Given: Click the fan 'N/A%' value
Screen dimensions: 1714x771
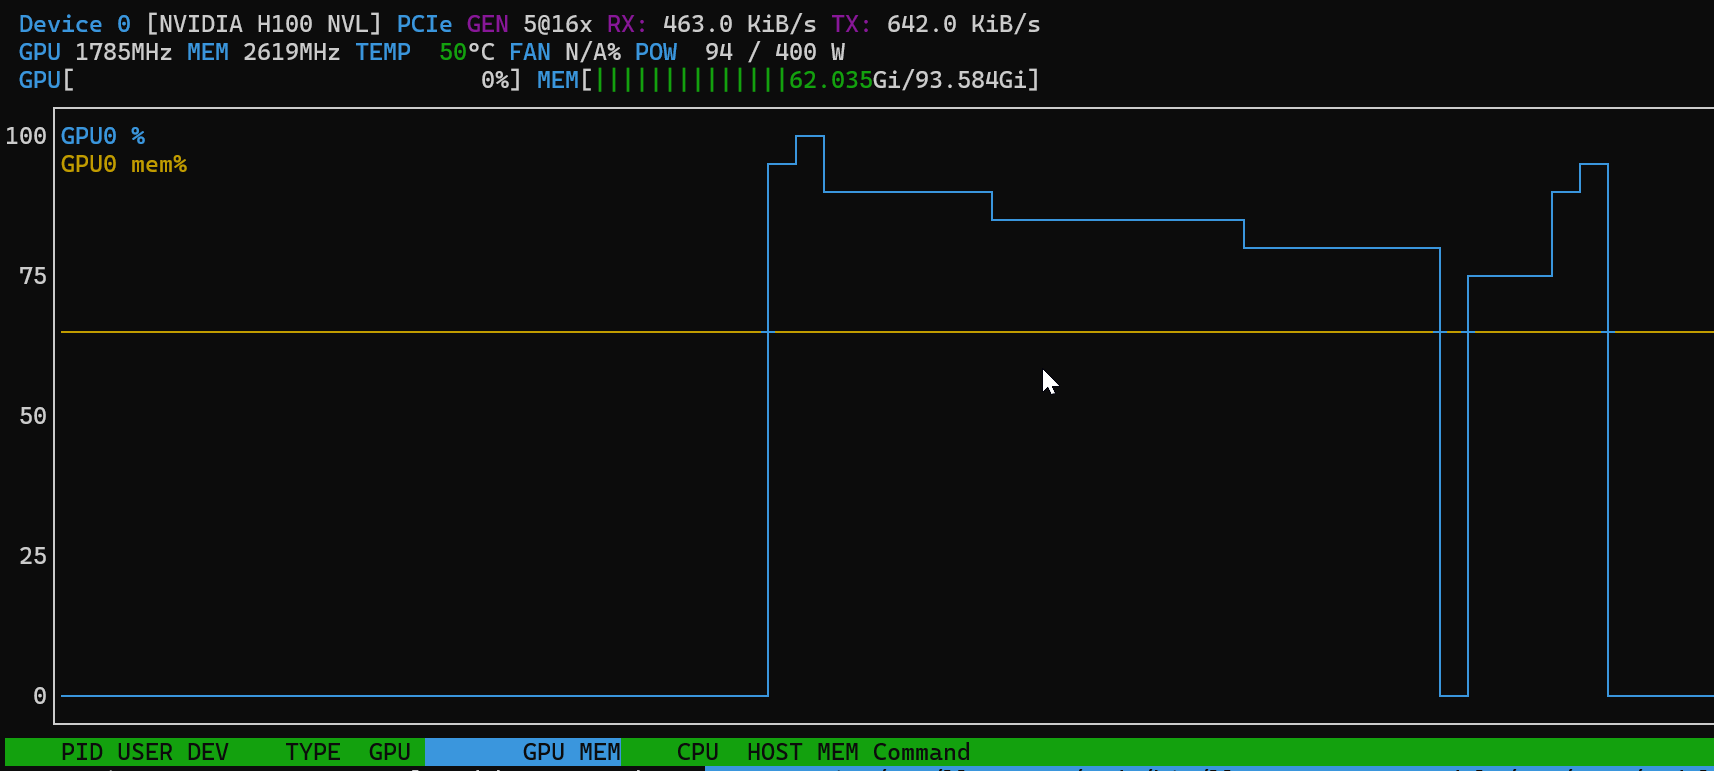Looking at the screenshot, I should pos(593,52).
